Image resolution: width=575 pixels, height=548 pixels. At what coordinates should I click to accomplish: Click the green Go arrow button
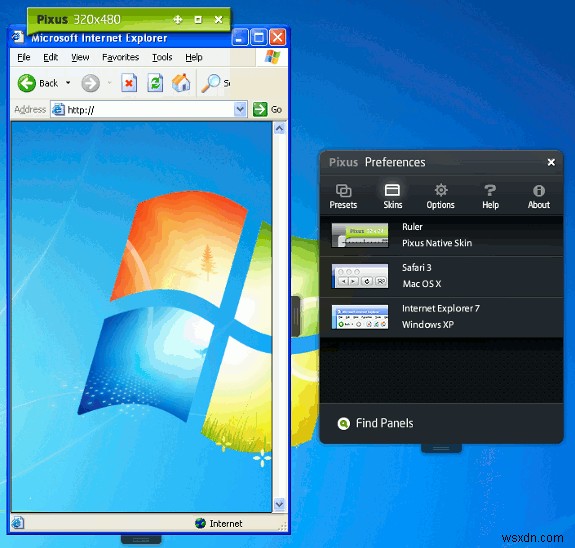[260, 109]
